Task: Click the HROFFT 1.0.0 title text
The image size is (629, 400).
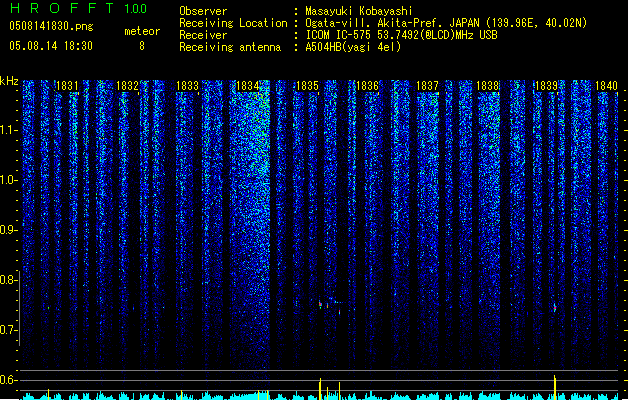Action: click(79, 8)
